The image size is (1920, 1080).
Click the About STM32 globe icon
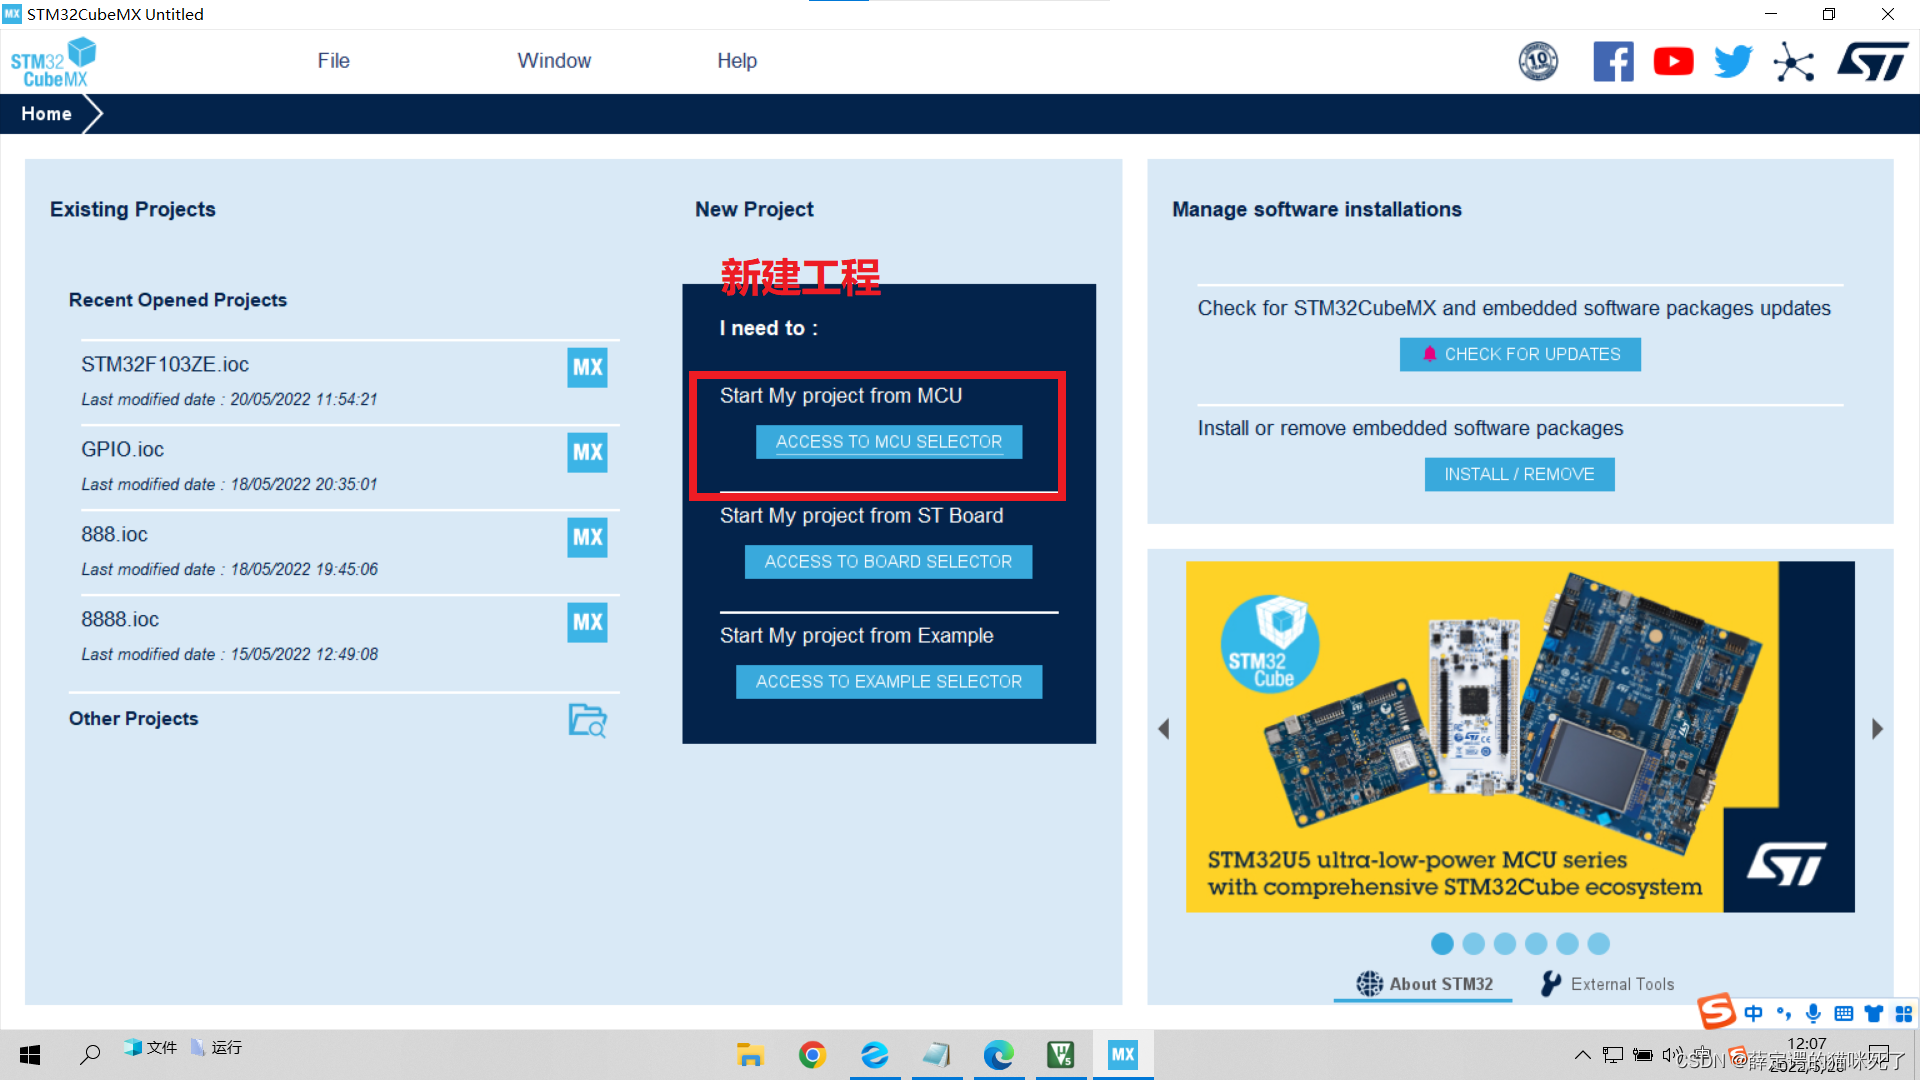point(1369,983)
